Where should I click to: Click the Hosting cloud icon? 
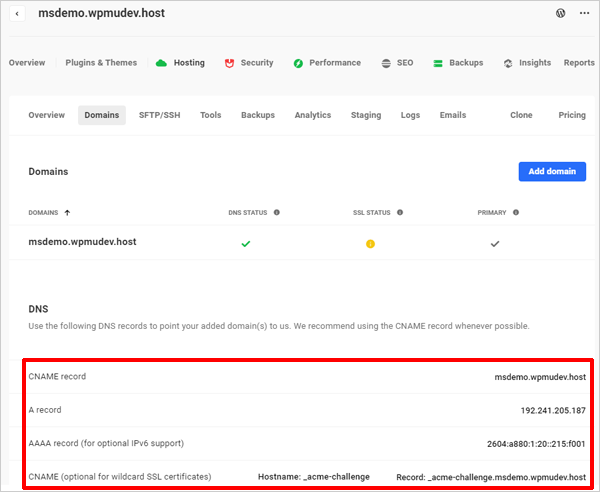pos(161,63)
